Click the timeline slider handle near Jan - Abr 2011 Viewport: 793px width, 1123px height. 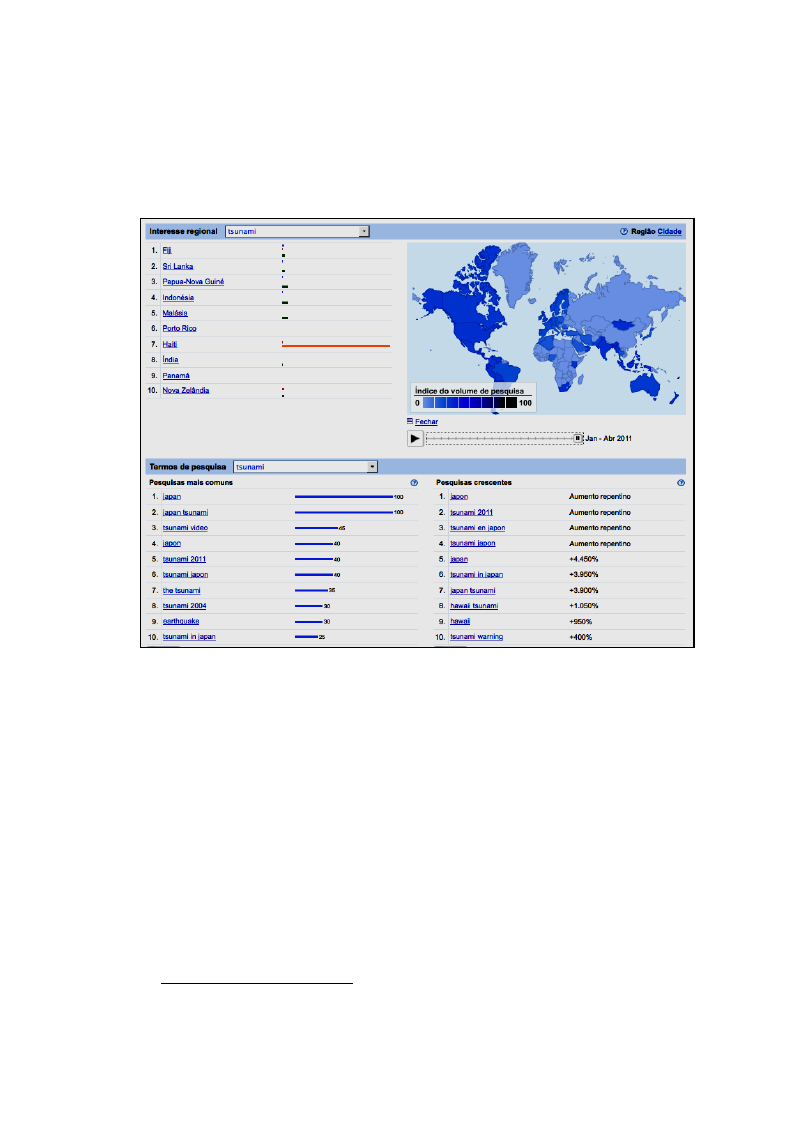click(578, 438)
